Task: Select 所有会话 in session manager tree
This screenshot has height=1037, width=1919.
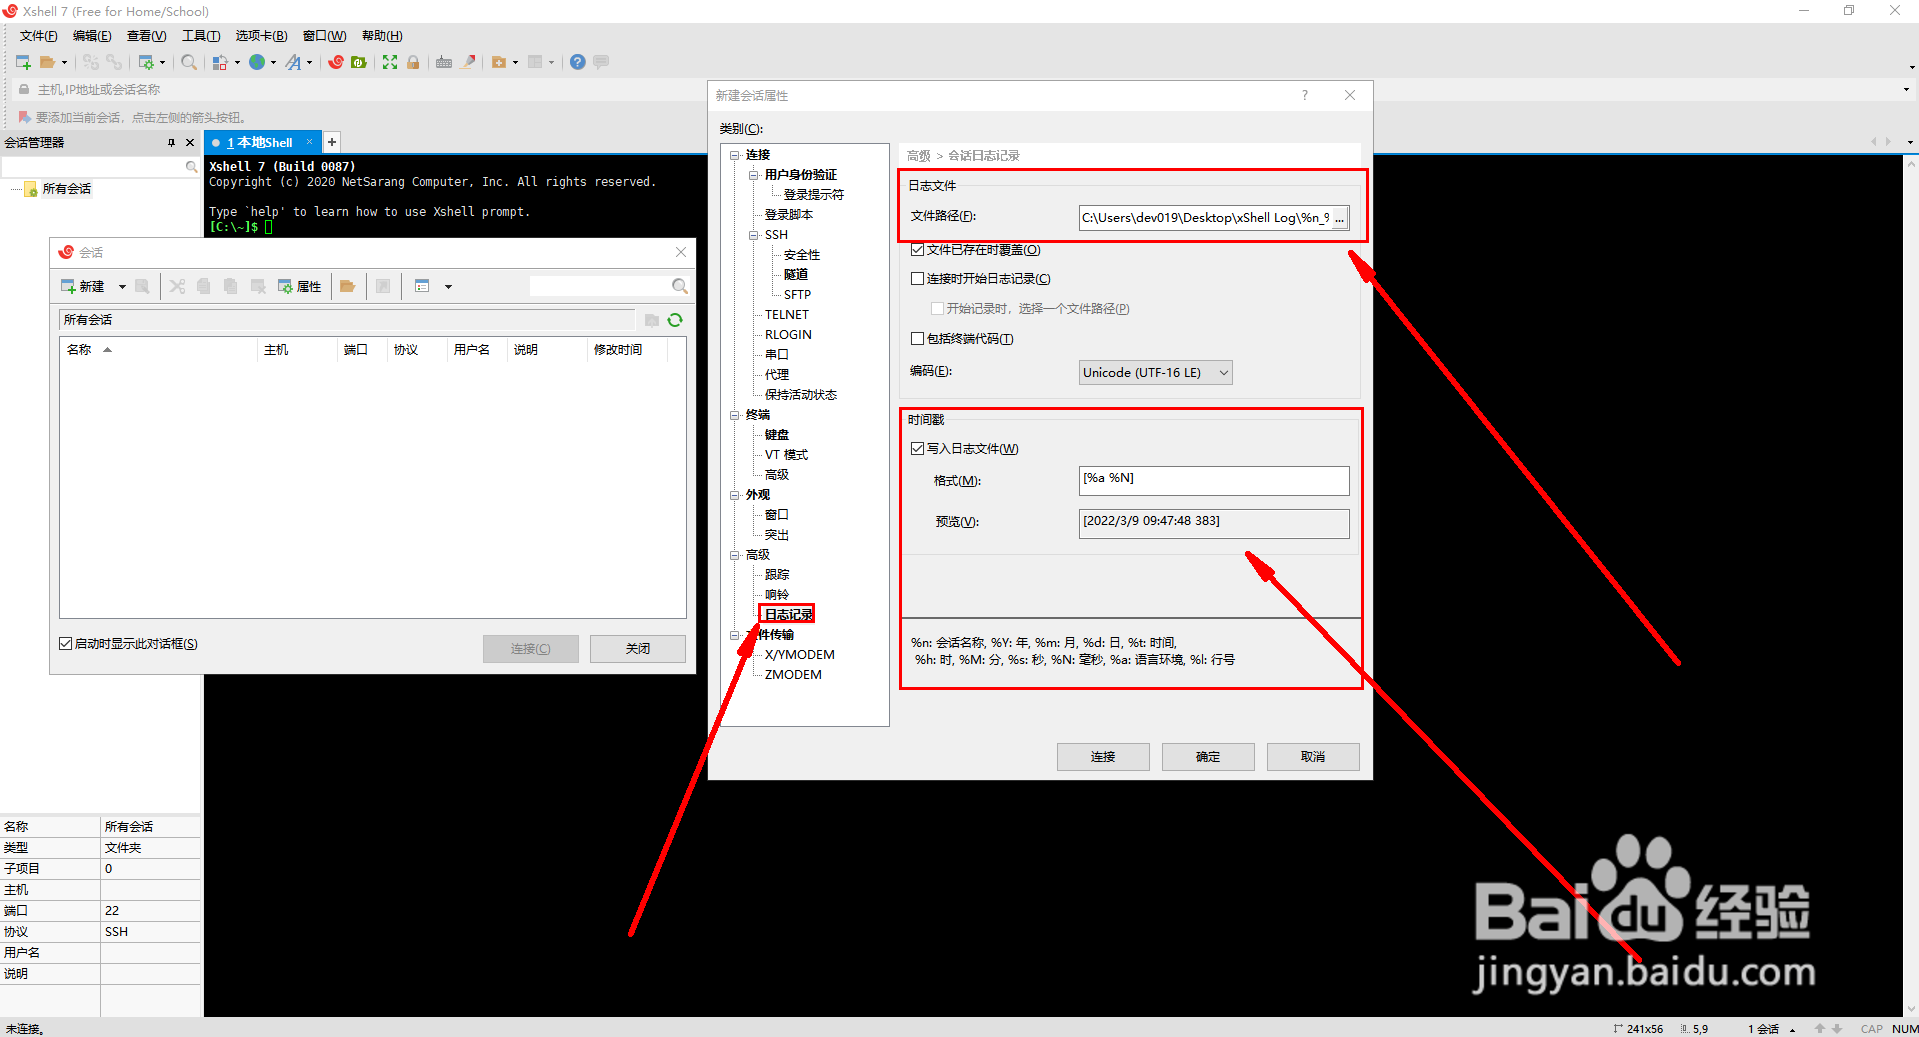Action: pyautogui.click(x=66, y=189)
